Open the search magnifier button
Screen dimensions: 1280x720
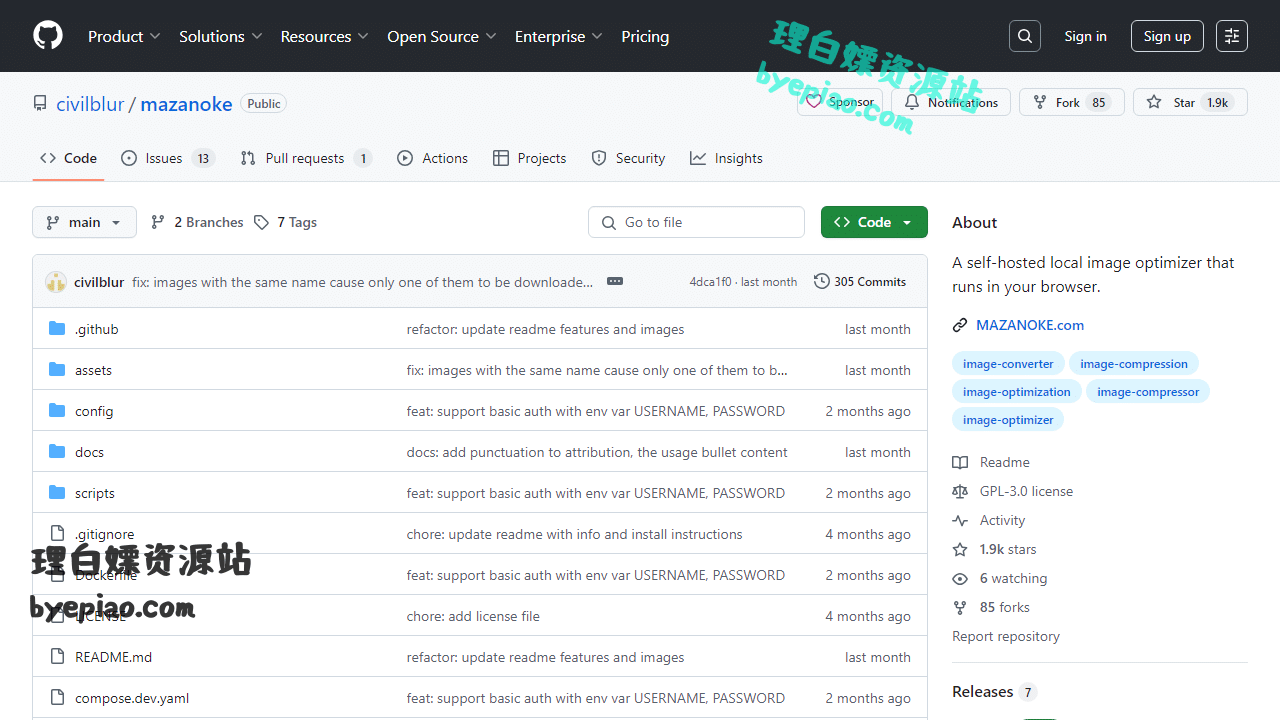tap(1025, 36)
